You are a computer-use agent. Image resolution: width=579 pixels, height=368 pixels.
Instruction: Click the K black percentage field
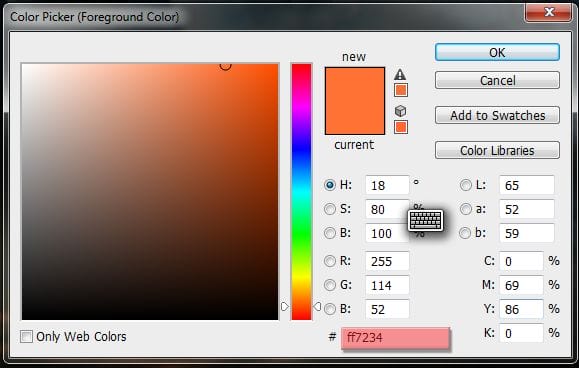[521, 333]
